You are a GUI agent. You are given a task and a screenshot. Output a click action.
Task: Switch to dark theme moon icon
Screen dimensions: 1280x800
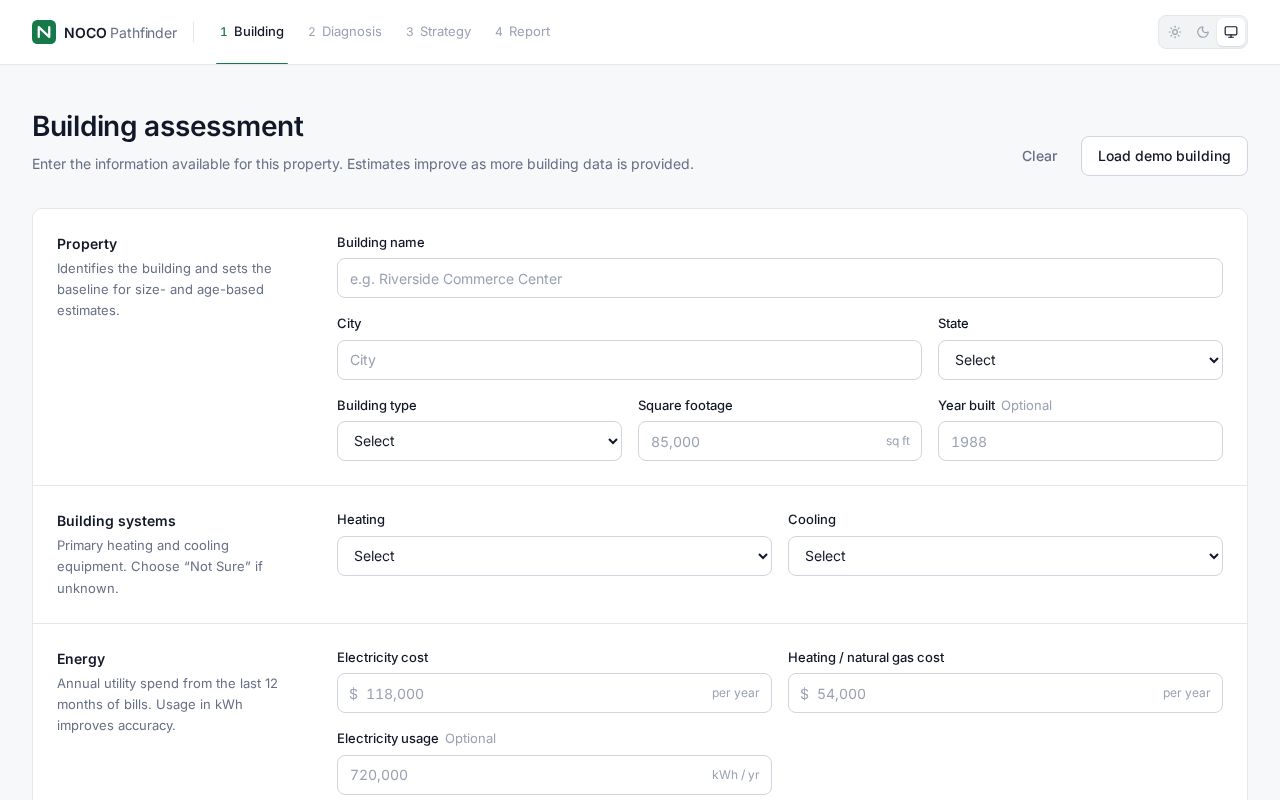1203,32
